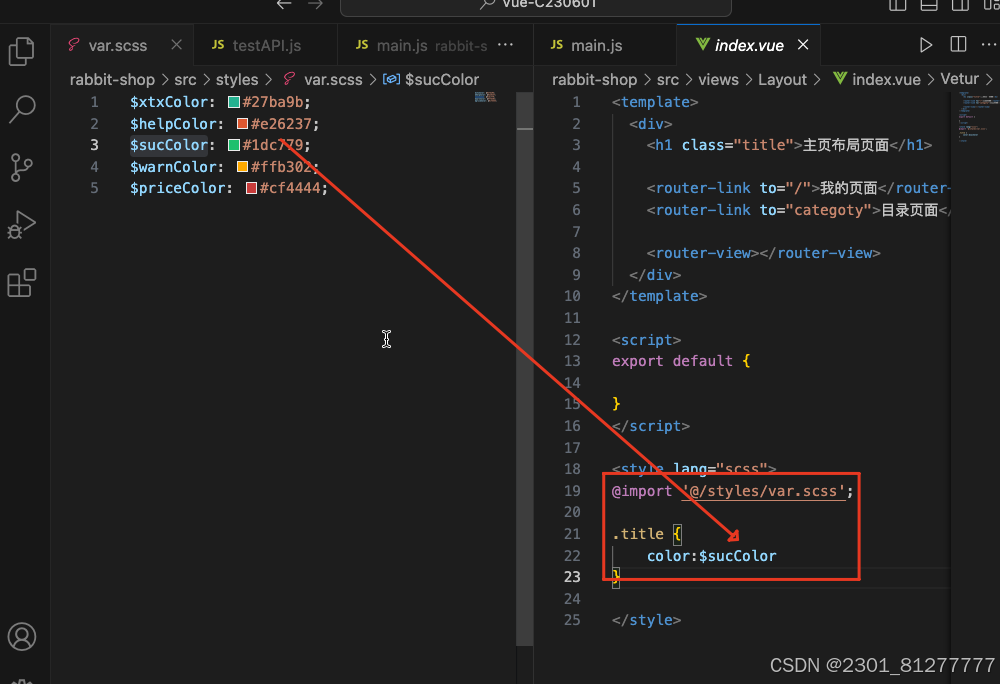Switch to the main.js rabbit-s tab

click(x=422, y=45)
